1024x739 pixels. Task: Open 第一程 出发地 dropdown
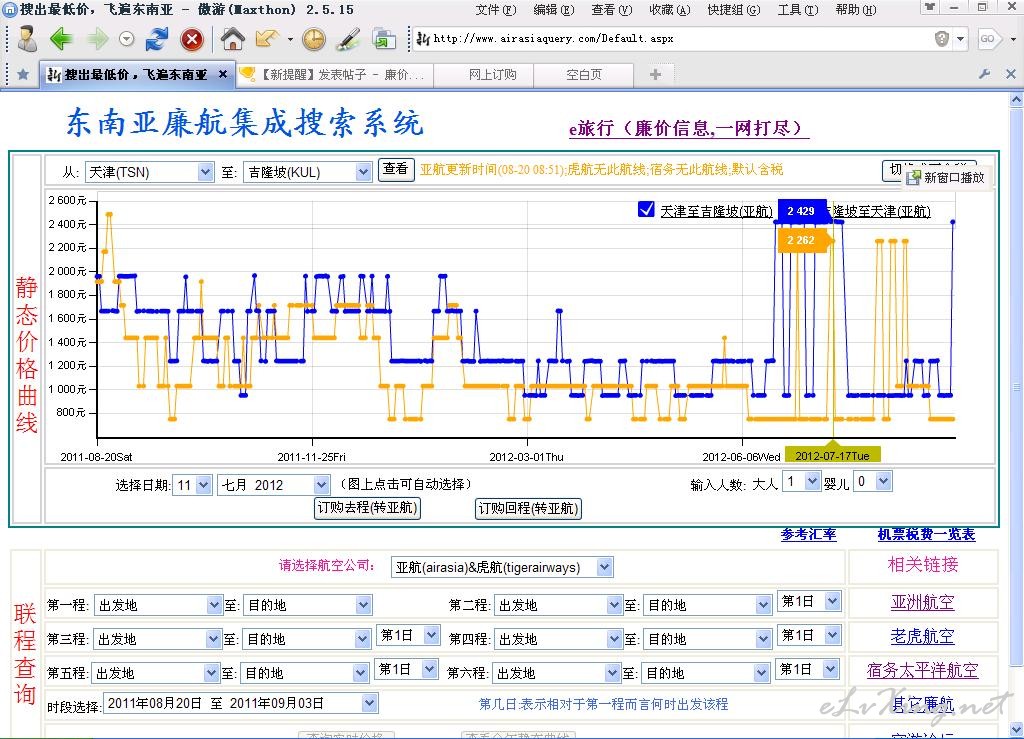pyautogui.click(x=158, y=605)
